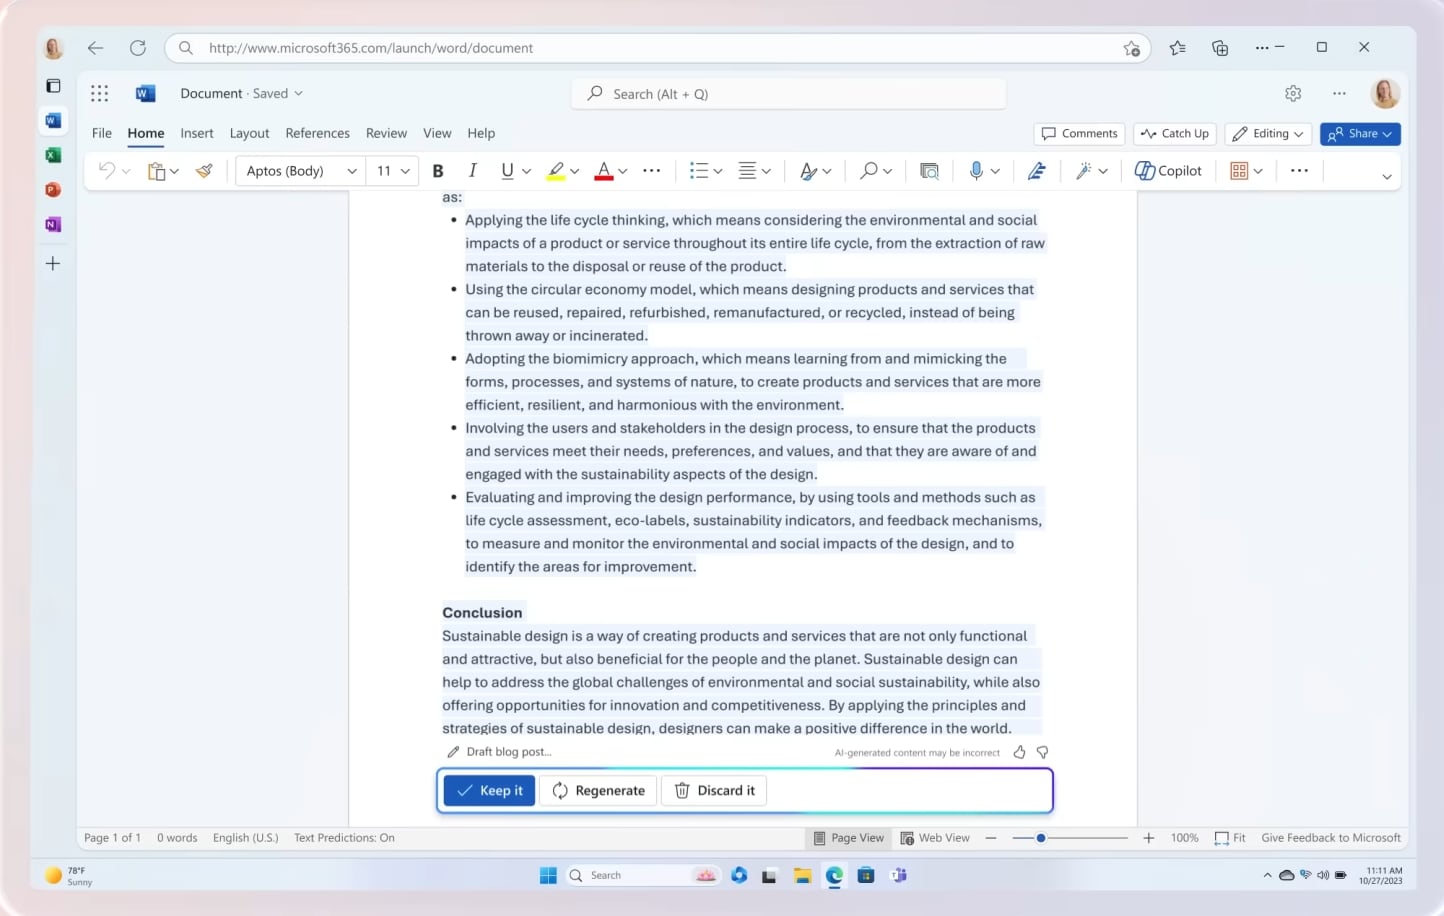
Task: Click the Regenerate button
Action: [598, 790]
